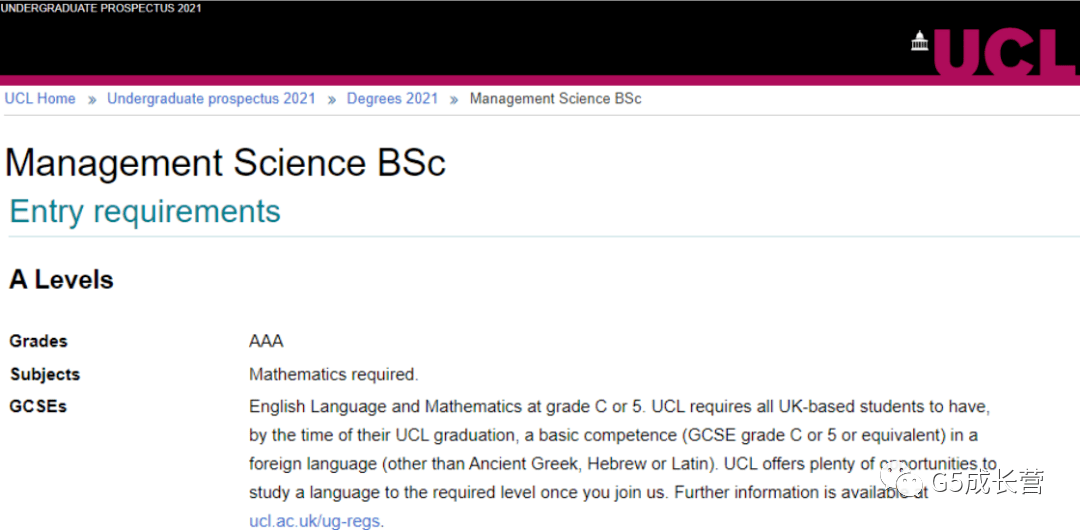Click the UNDERGRADUATE PROSPECTUS 2021 header text
1080x530 pixels.
(101, 8)
